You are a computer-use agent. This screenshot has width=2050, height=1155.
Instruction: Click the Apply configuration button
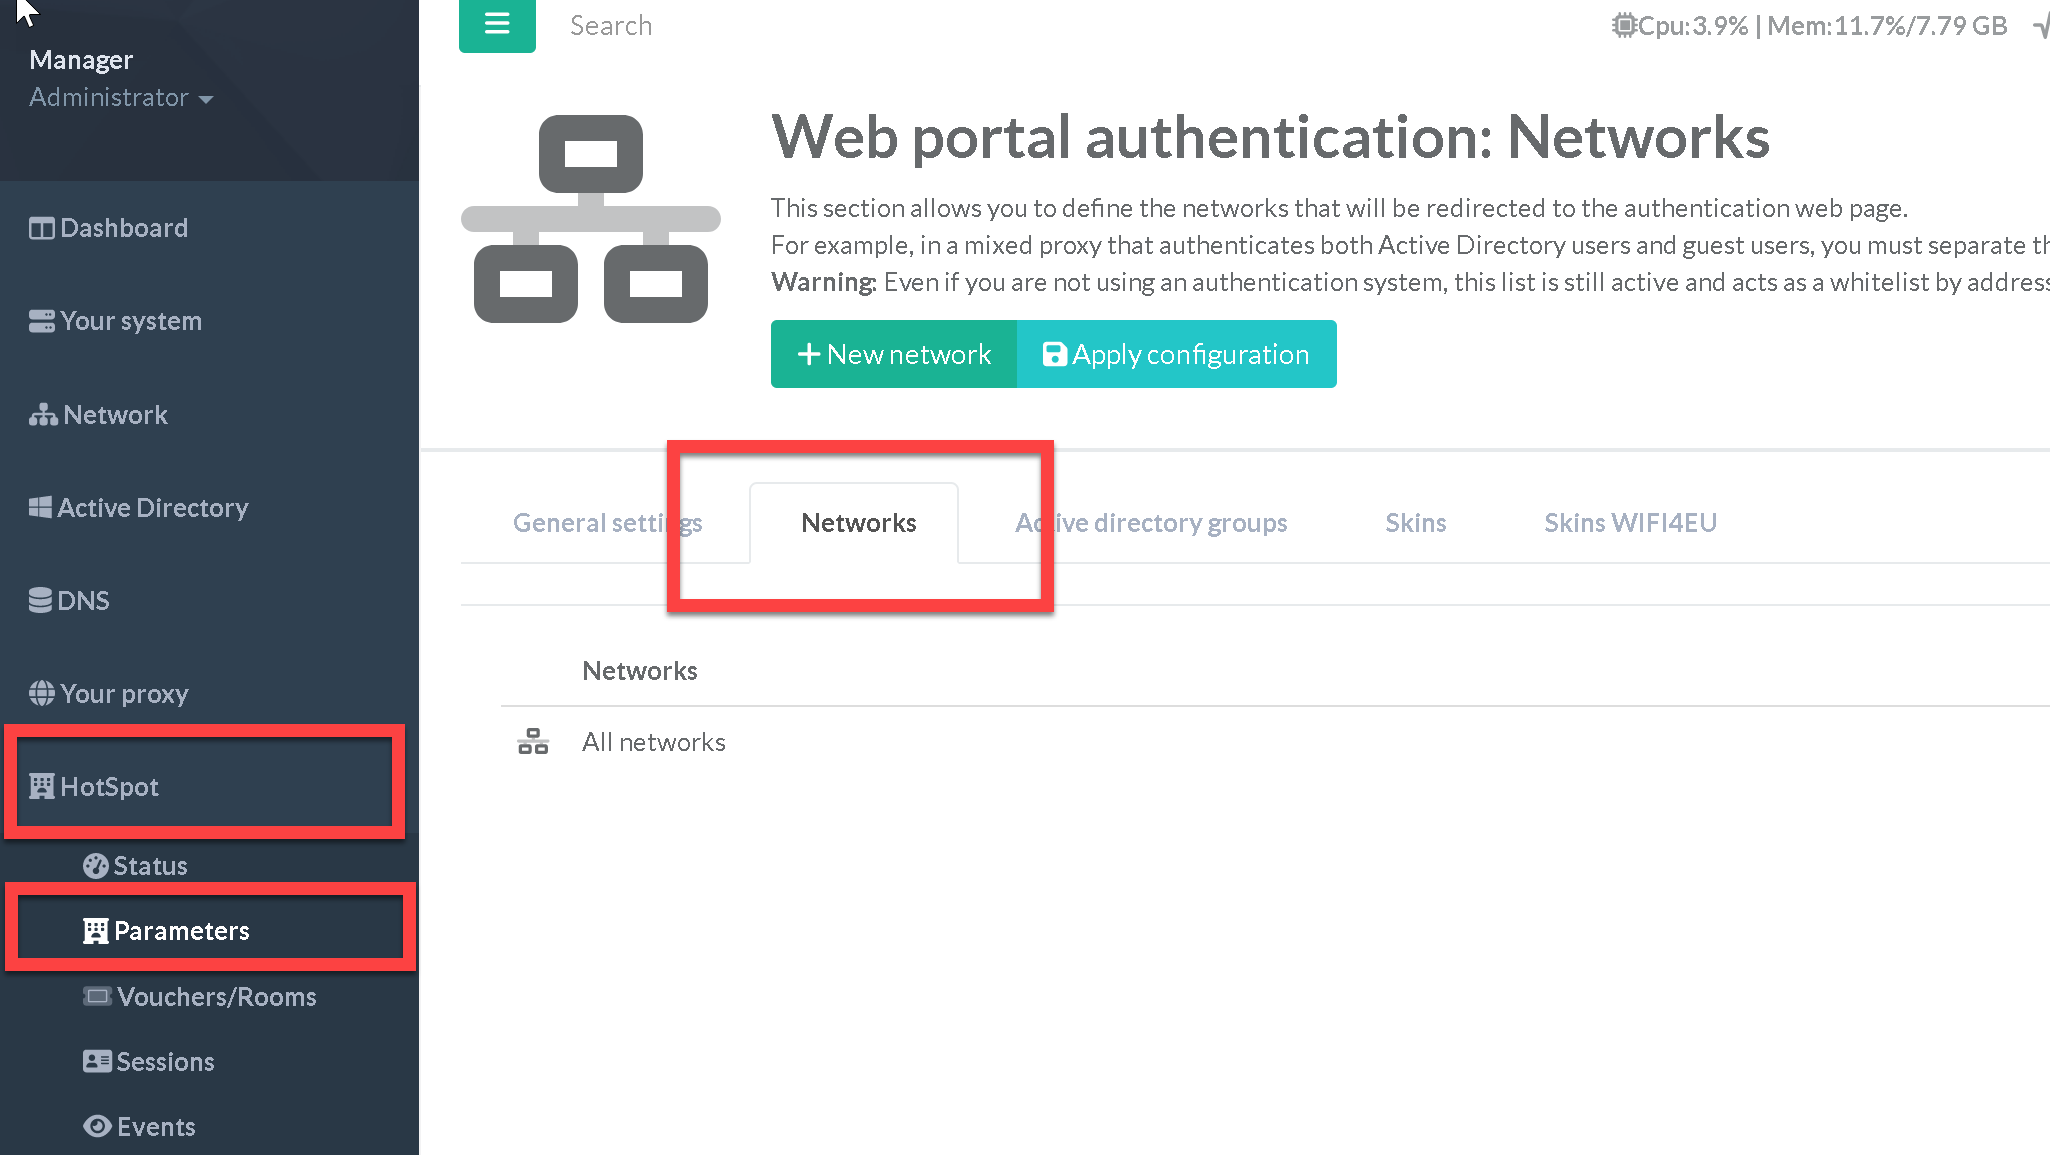tap(1176, 354)
